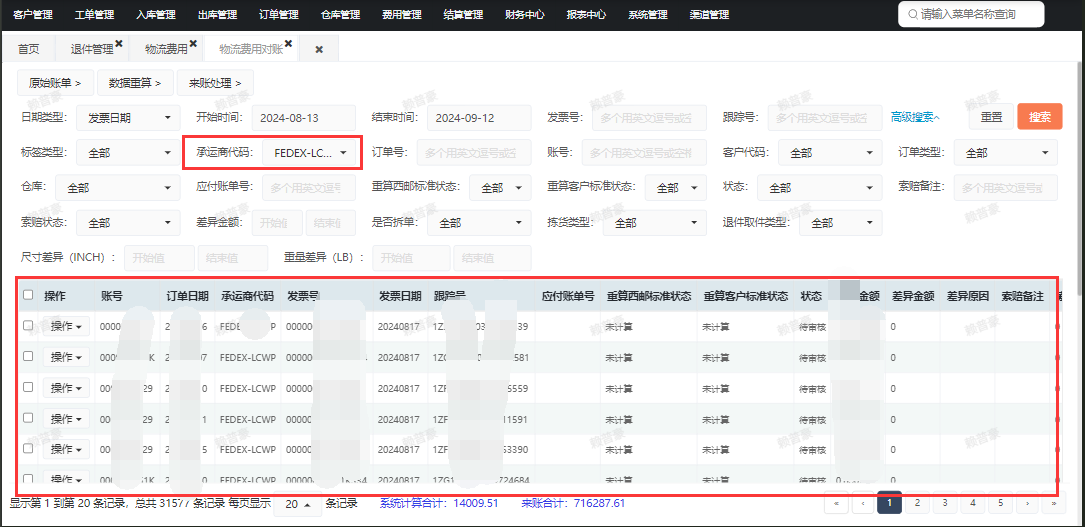This screenshot has height=527, width=1085.
Task: Open the 客户管理 menu
Action: pos(33,15)
